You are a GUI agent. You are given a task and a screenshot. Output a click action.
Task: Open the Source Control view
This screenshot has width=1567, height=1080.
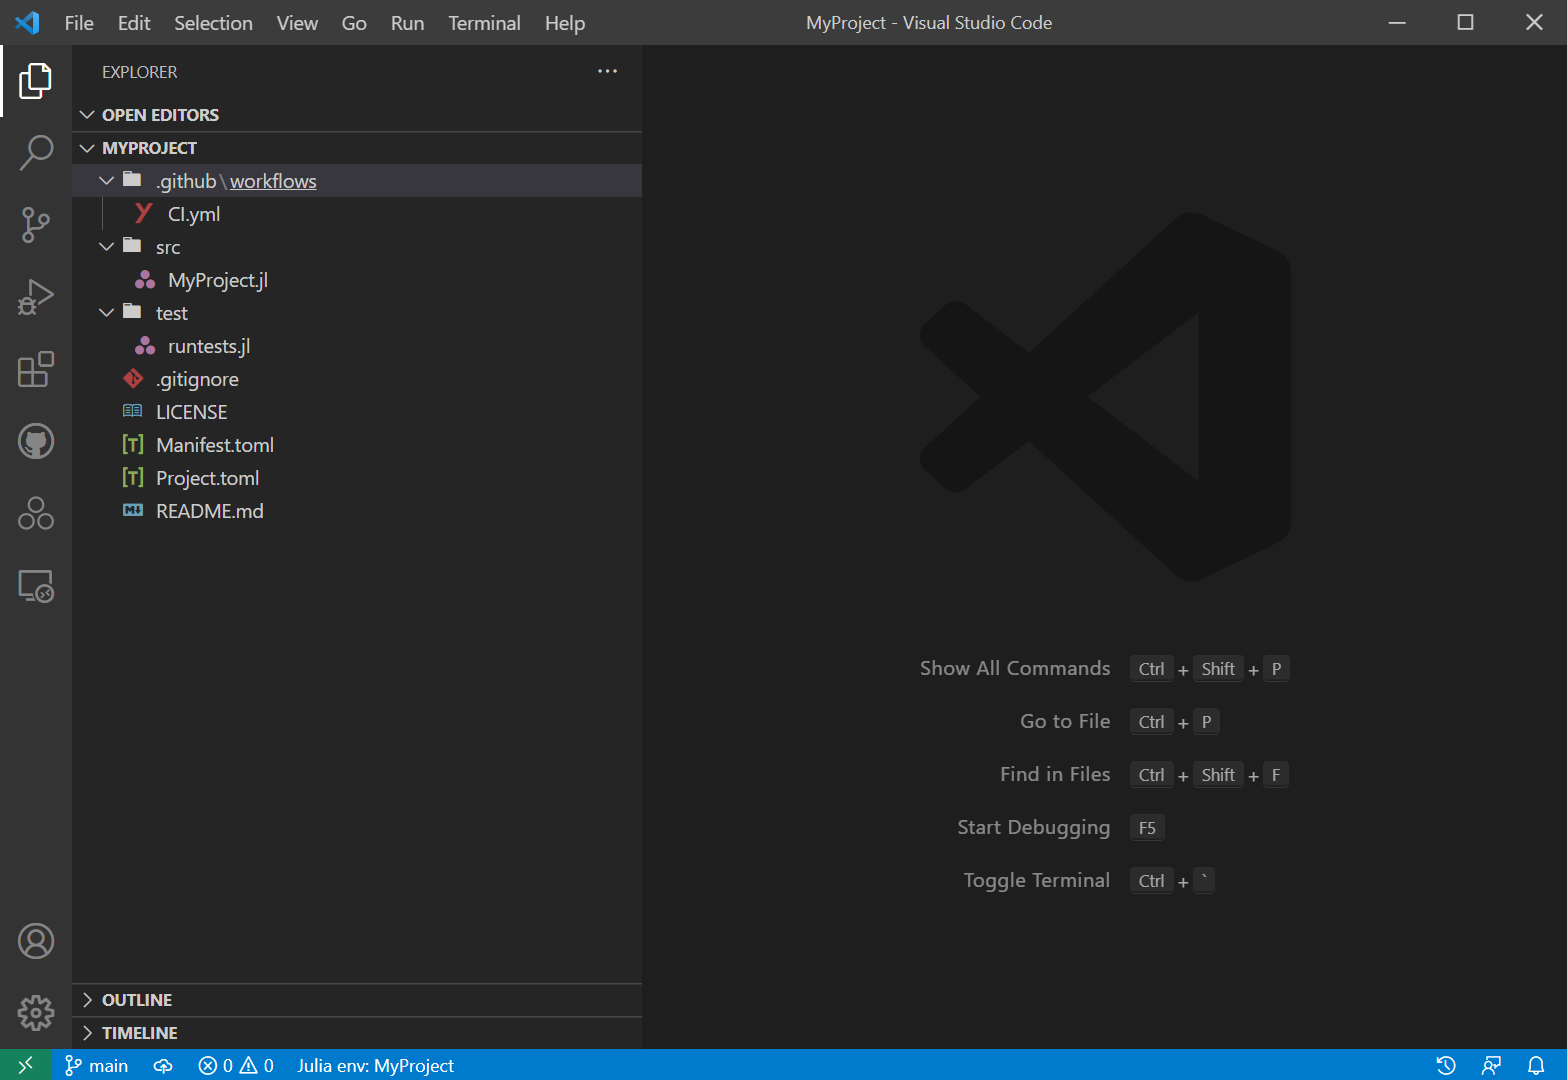36,225
